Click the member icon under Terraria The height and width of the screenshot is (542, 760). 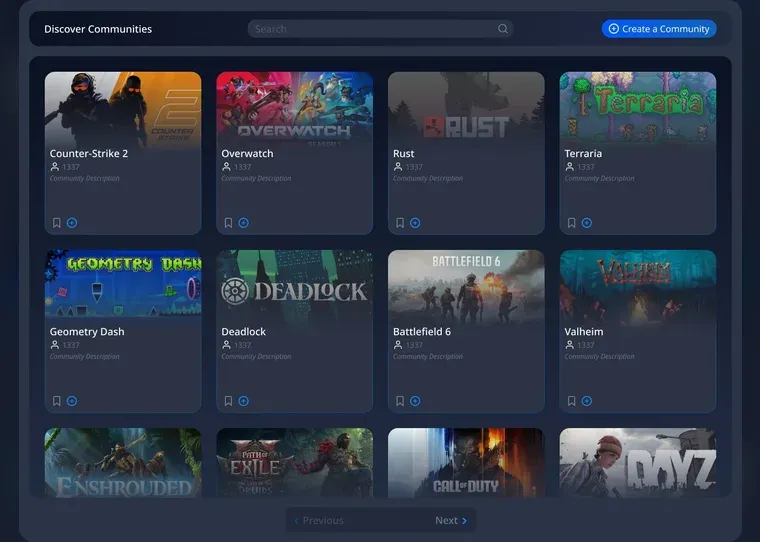pos(569,167)
